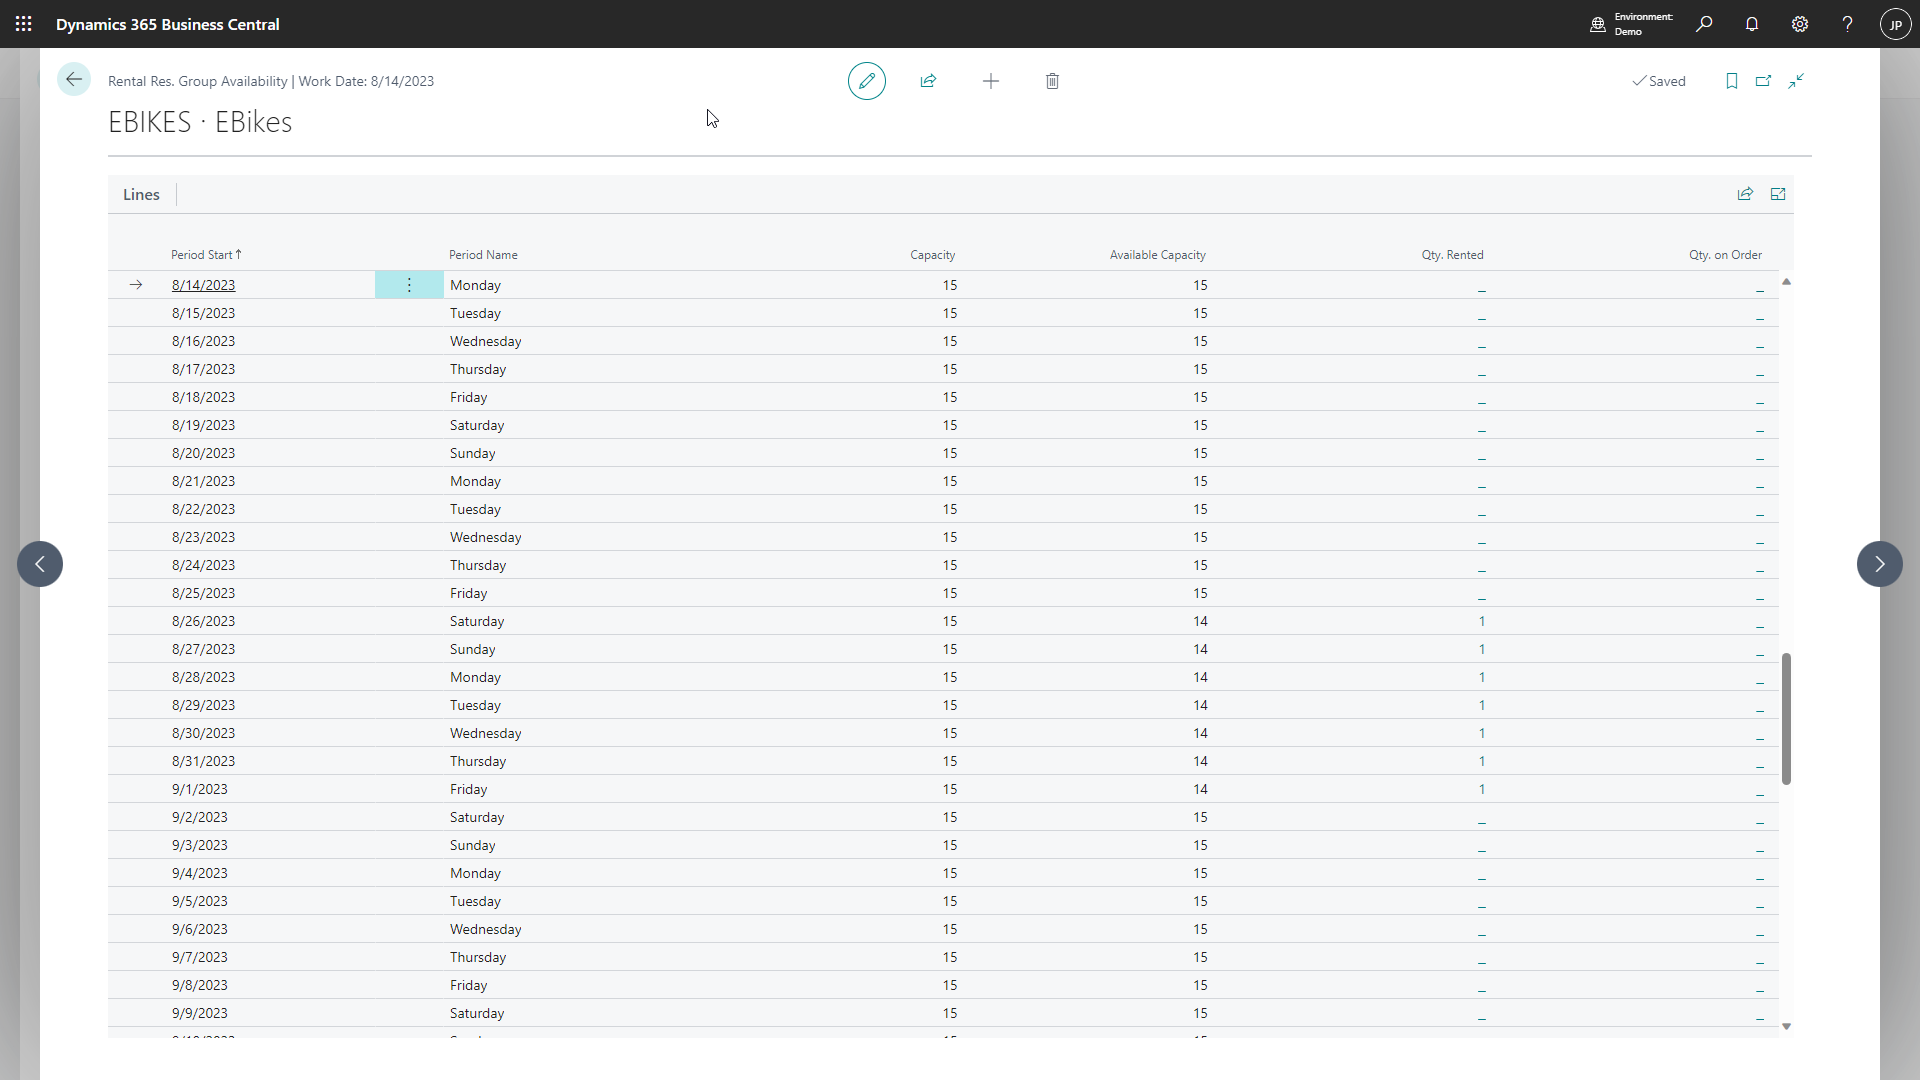Viewport: 1920px width, 1080px height.
Task: Click Qty. Rented 1 for 8/27/2023
Action: [1482, 649]
